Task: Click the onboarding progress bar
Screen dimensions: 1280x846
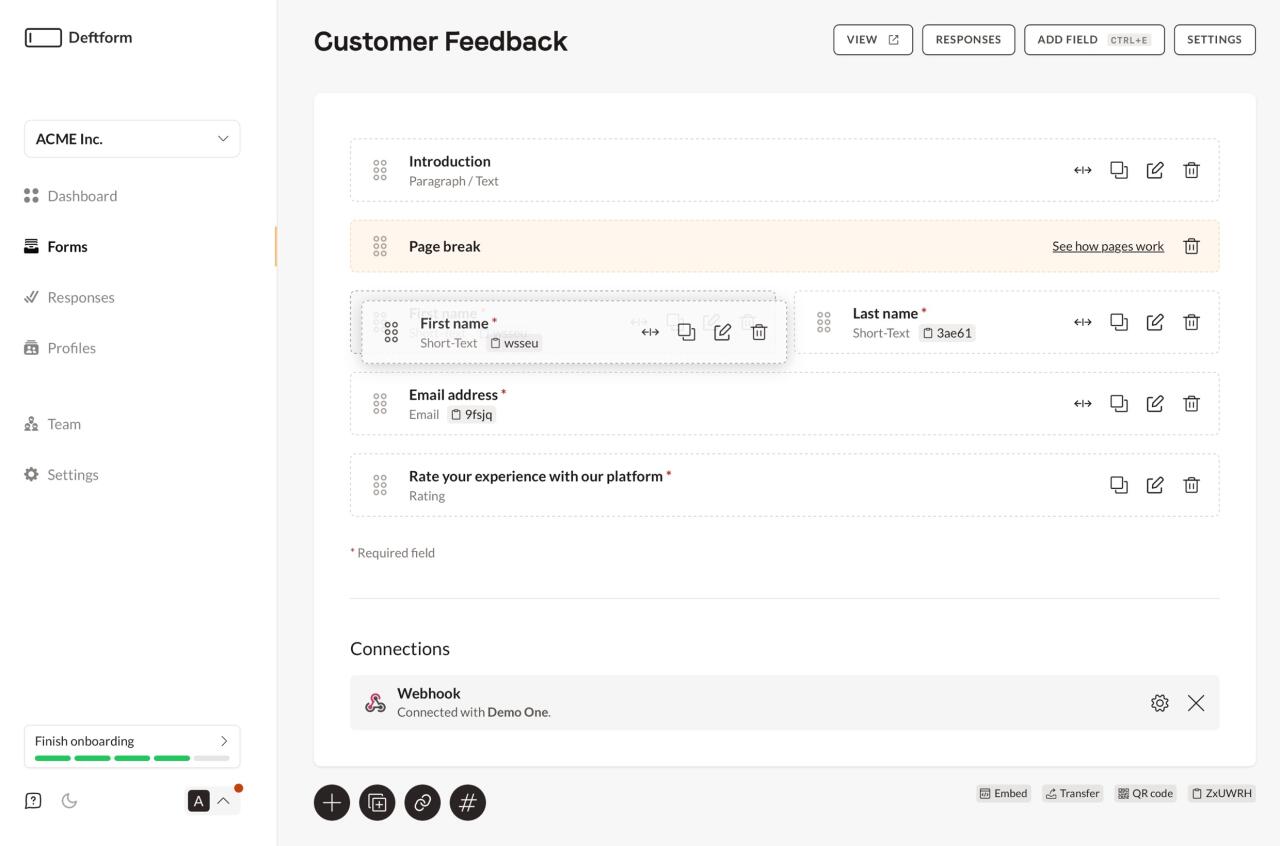Action: tap(132, 759)
